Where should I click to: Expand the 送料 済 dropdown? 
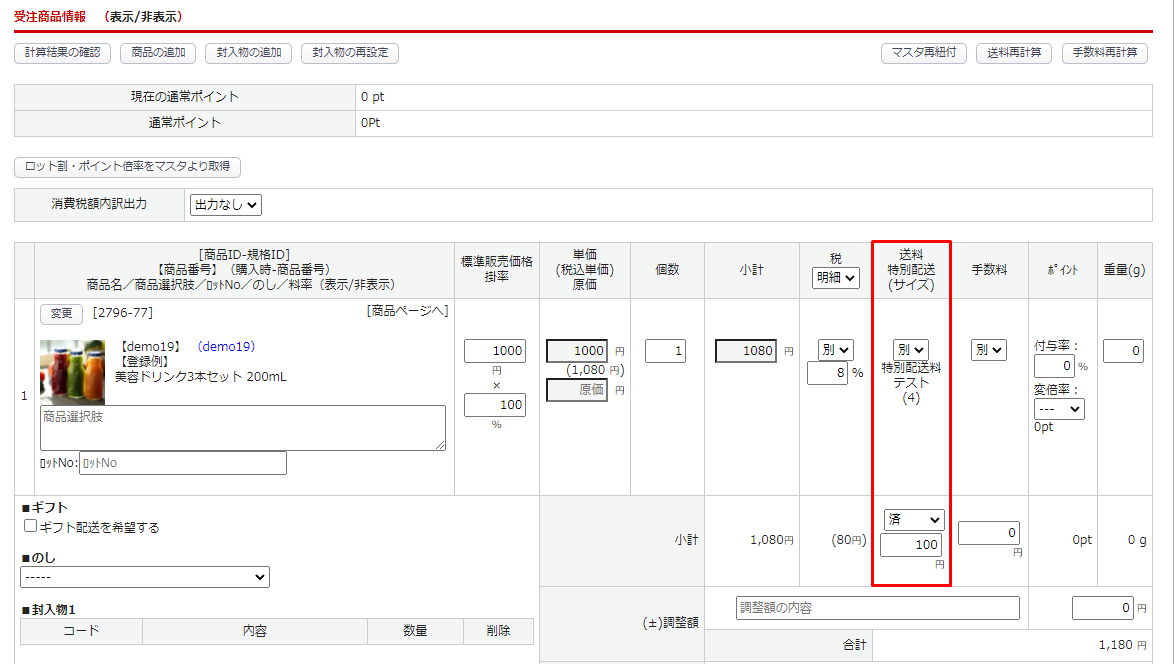tap(914, 520)
